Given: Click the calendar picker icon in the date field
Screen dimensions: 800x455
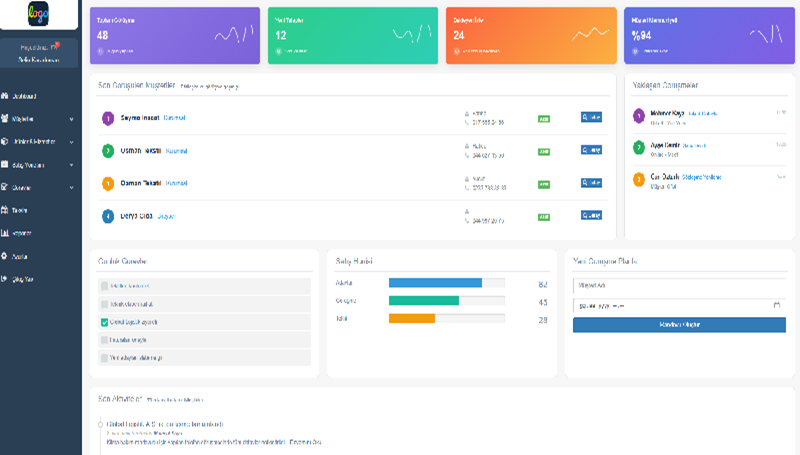Looking at the screenshot, I should point(777,305).
